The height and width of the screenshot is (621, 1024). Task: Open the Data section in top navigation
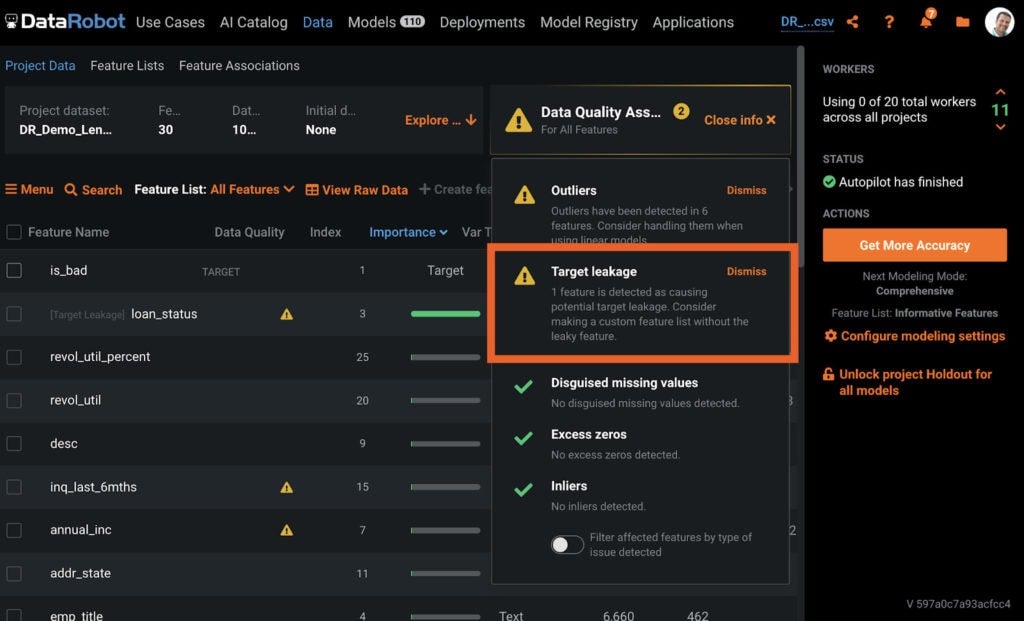coord(317,22)
